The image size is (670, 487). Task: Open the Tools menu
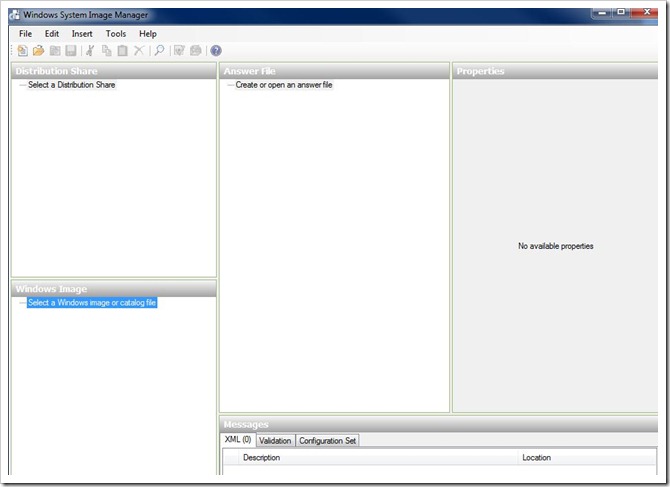pos(116,34)
